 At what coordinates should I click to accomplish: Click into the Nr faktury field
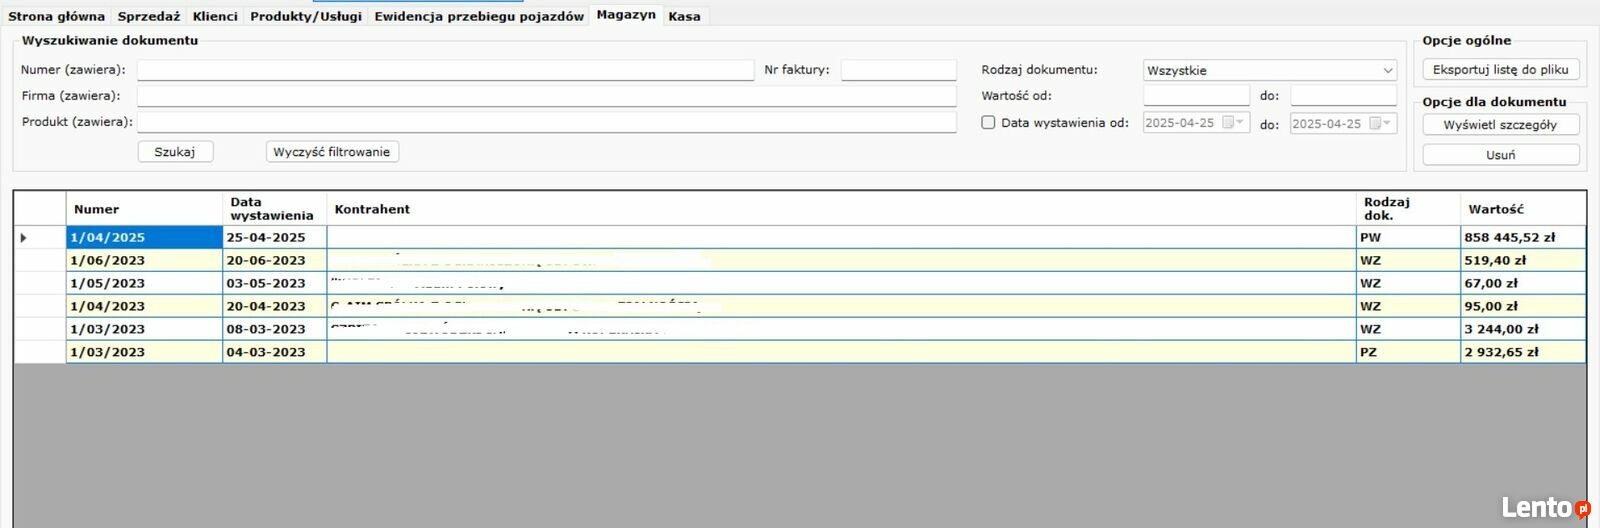(x=898, y=70)
